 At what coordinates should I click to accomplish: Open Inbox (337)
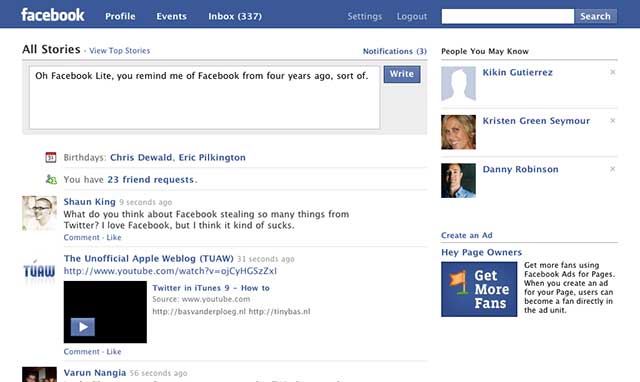(235, 16)
